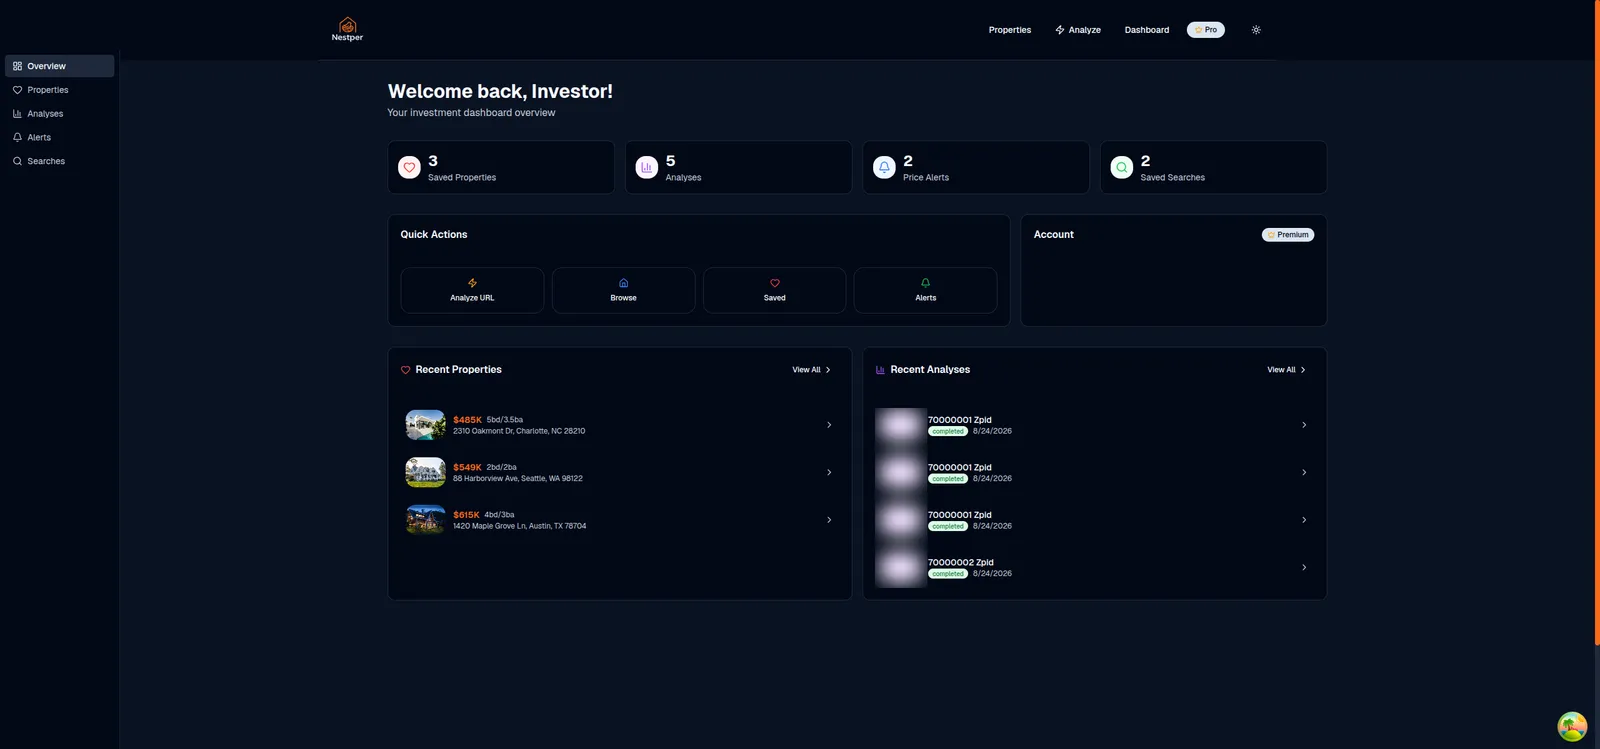Click the 88 Harborview Ave, Seattle address
This screenshot has height=749, width=1600.
point(518,479)
